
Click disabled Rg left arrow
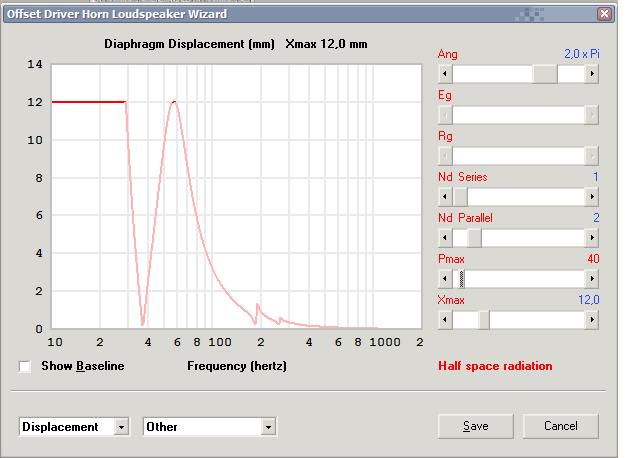[x=445, y=156]
